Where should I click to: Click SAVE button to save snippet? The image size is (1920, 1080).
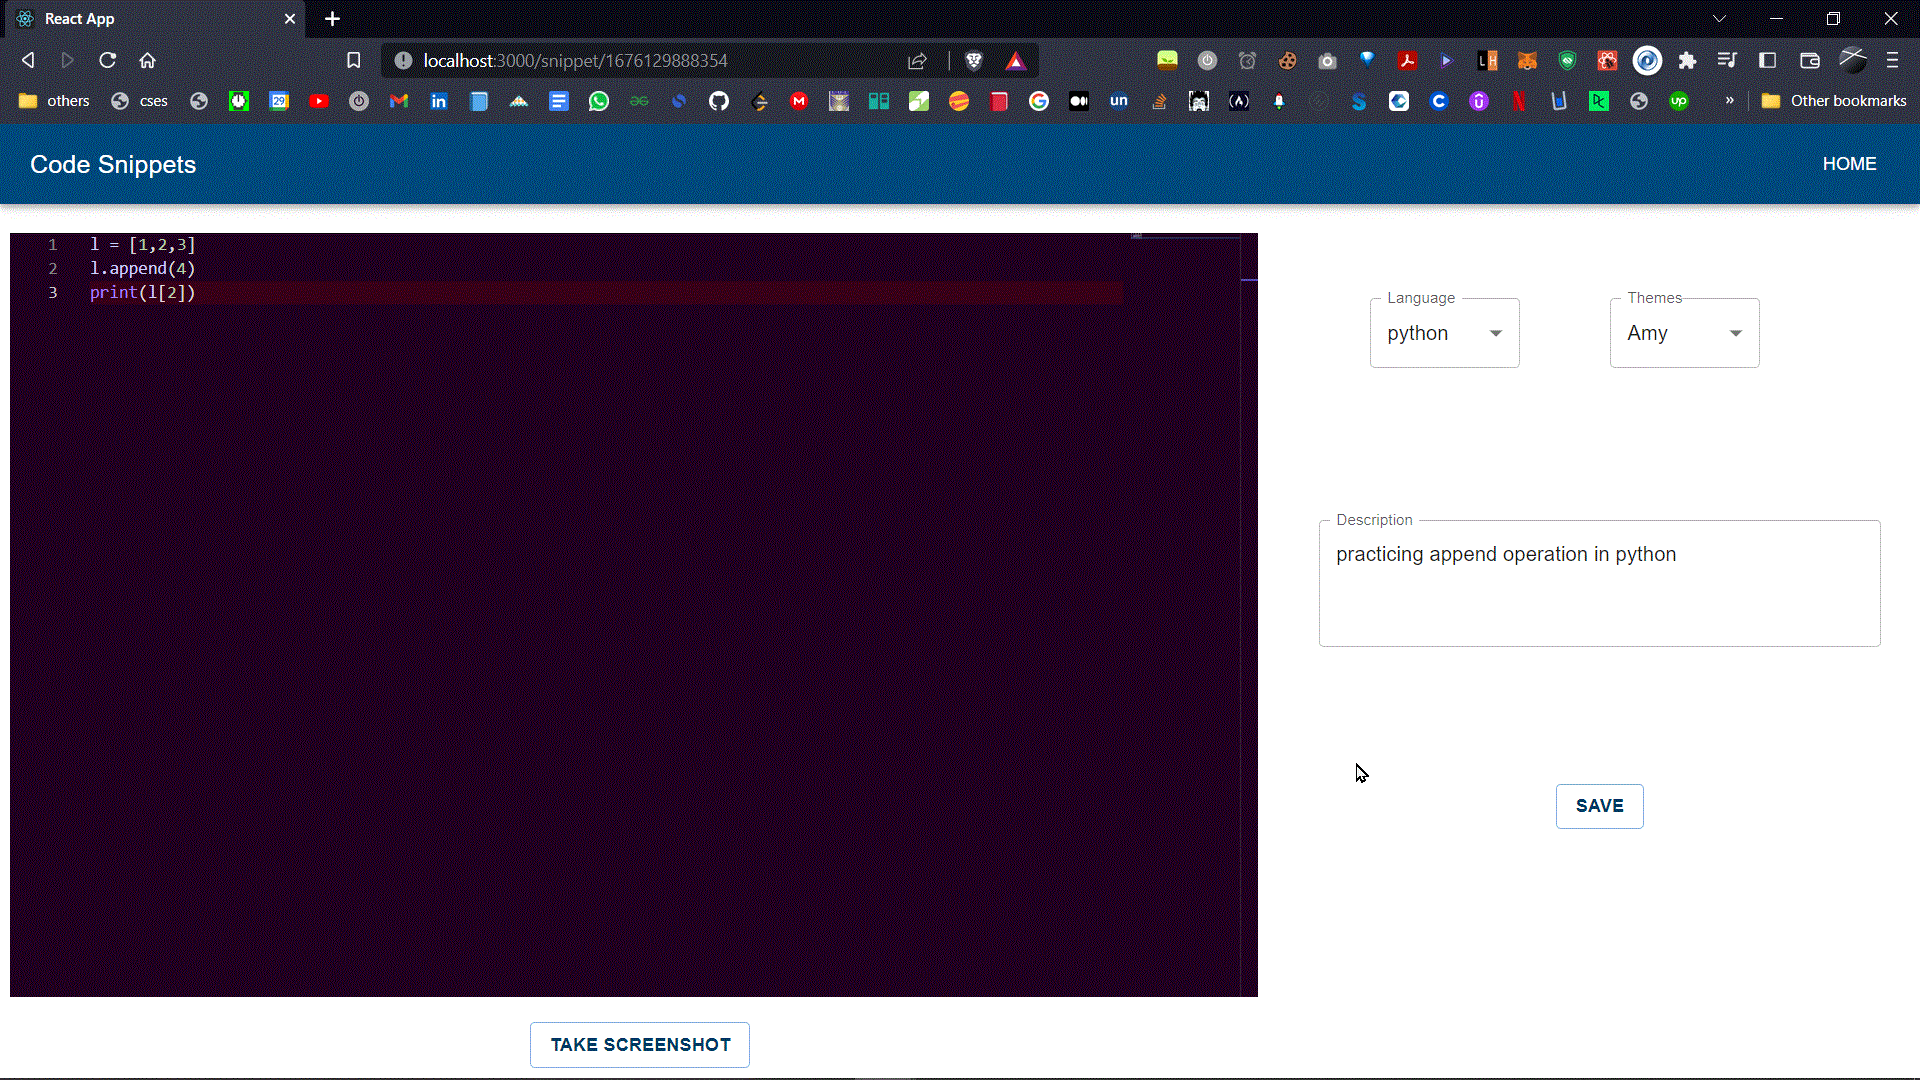(x=1600, y=806)
